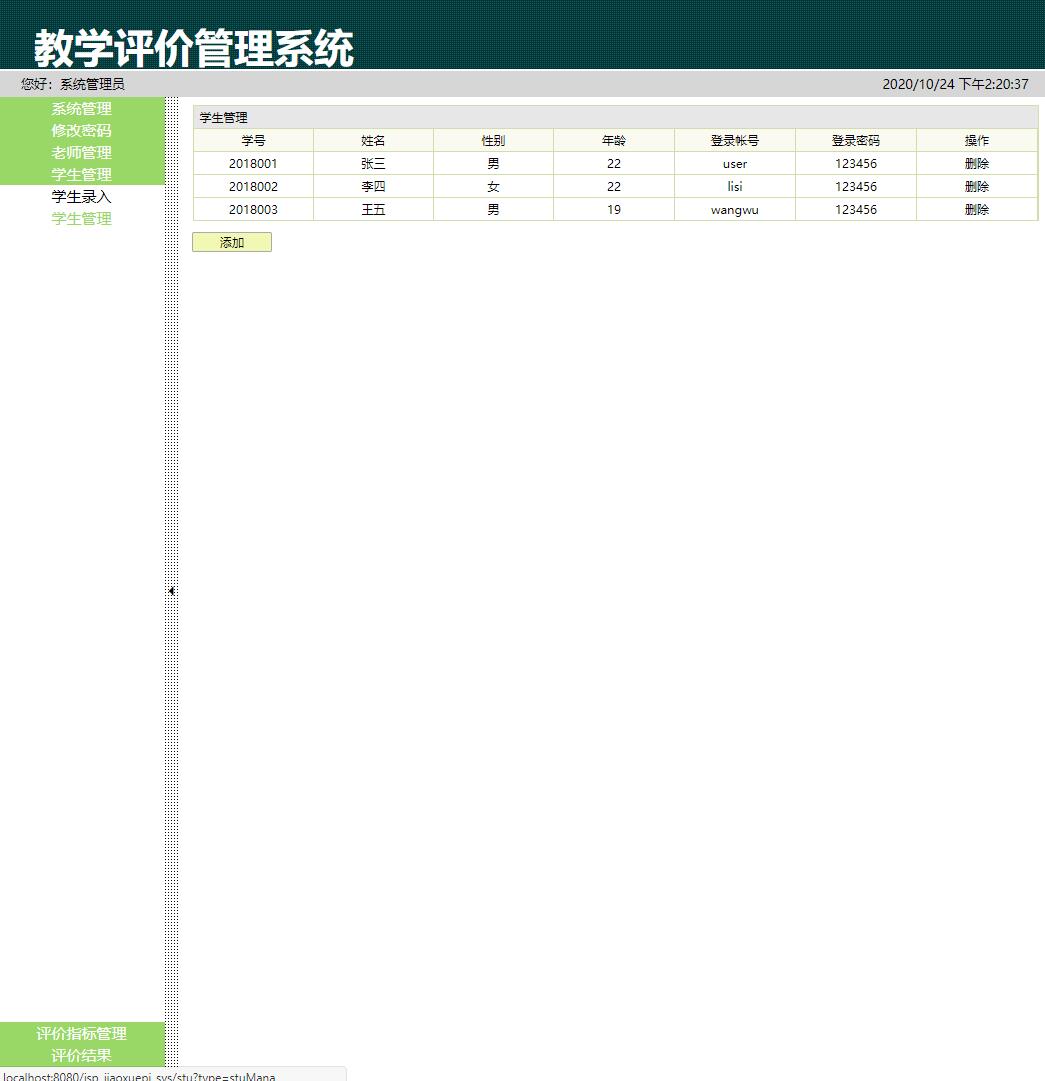Delete student 李四 via the 删除 link
Screen dimensions: 1045x1081
pos(976,186)
